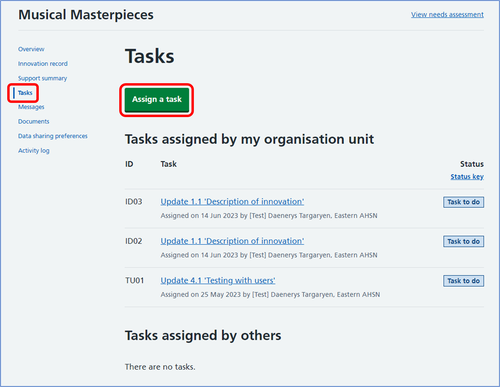
Task: Open the Overview sidebar link
Action: pos(31,49)
